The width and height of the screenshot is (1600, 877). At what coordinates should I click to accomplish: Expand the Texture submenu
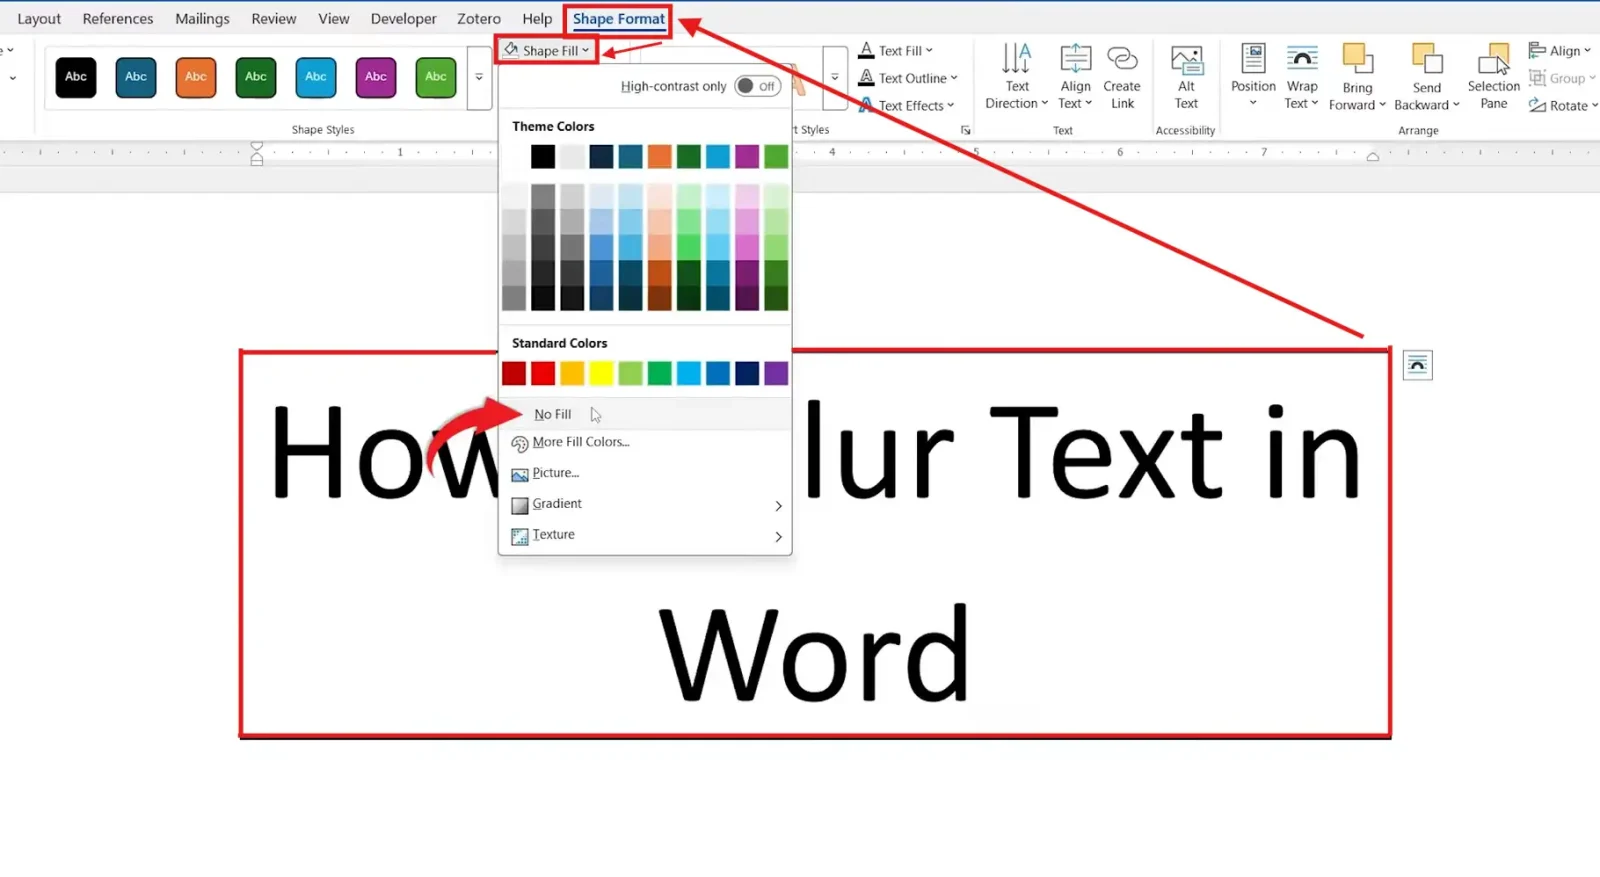click(645, 535)
